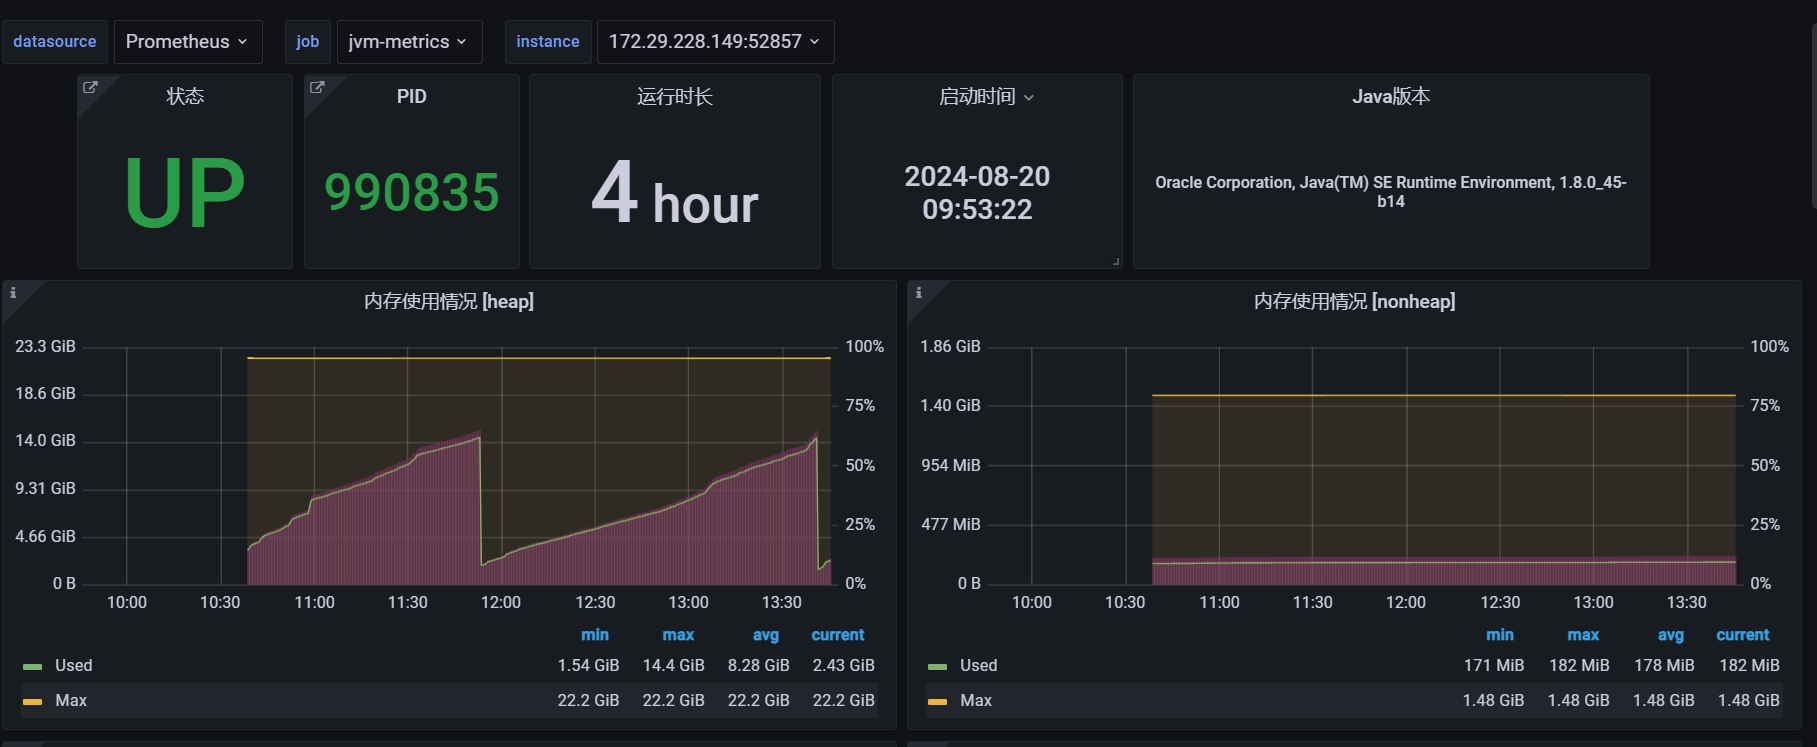
Task: Sort heap legend by current column
Action: [x=838, y=635]
